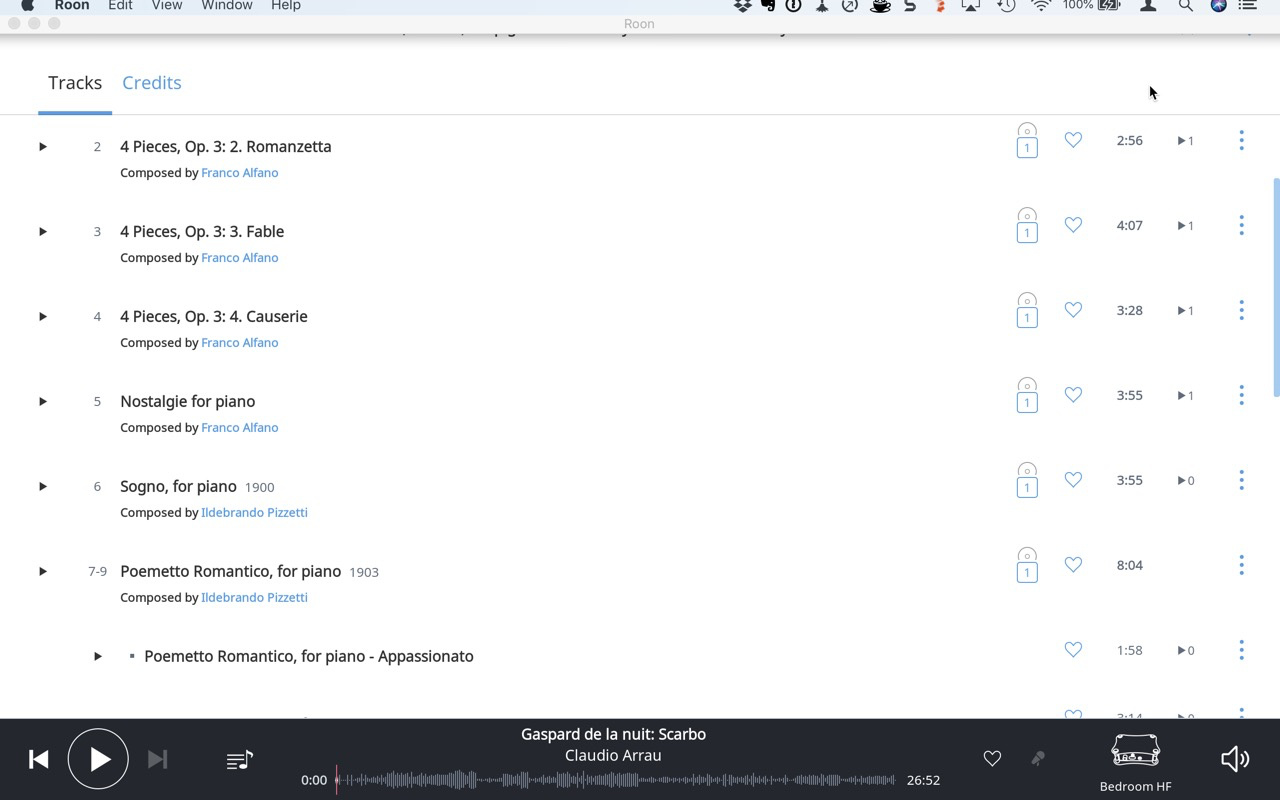1280x800 pixels.
Task: Click the vertical scrollbar thumb
Action: click(x=1276, y=288)
